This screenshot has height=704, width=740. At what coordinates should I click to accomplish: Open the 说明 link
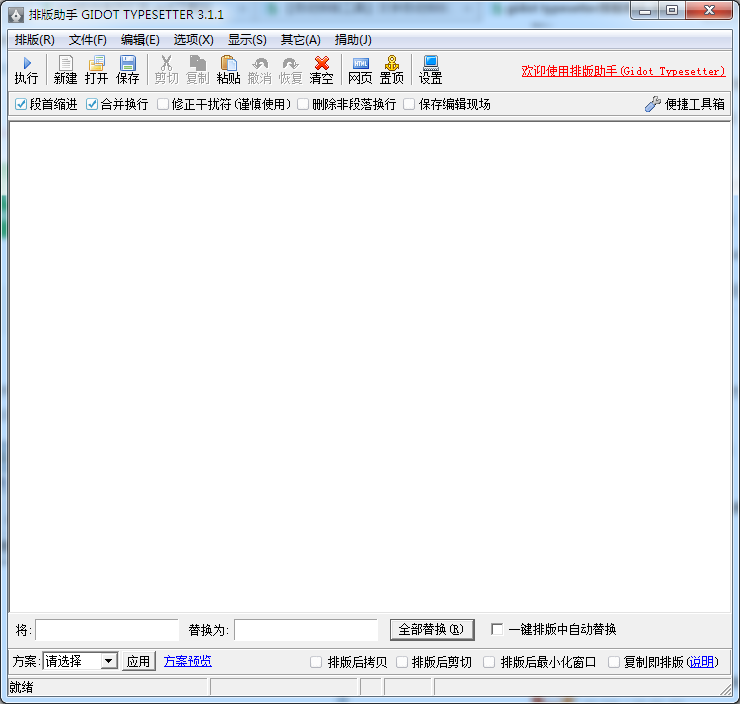701,662
